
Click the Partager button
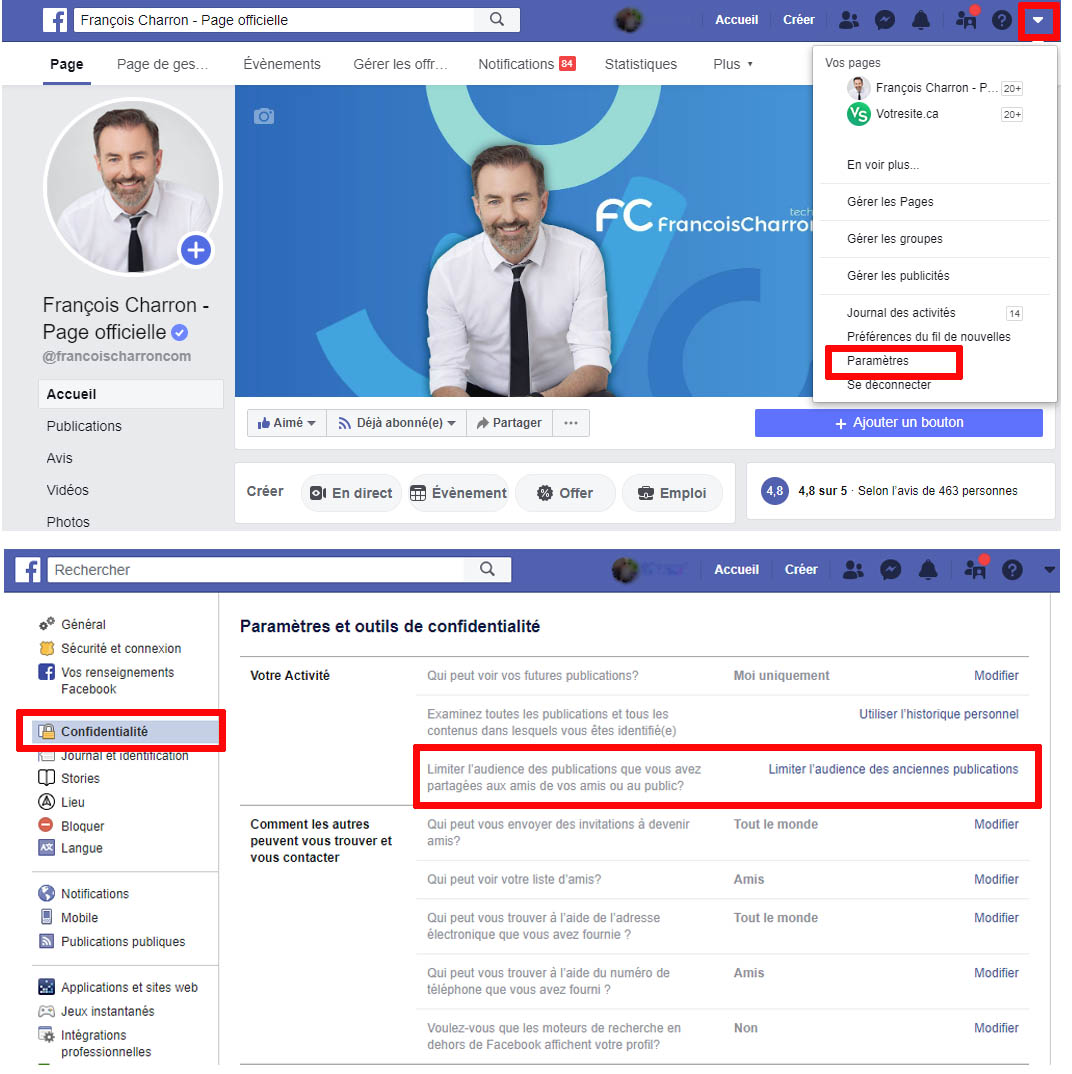[509, 423]
